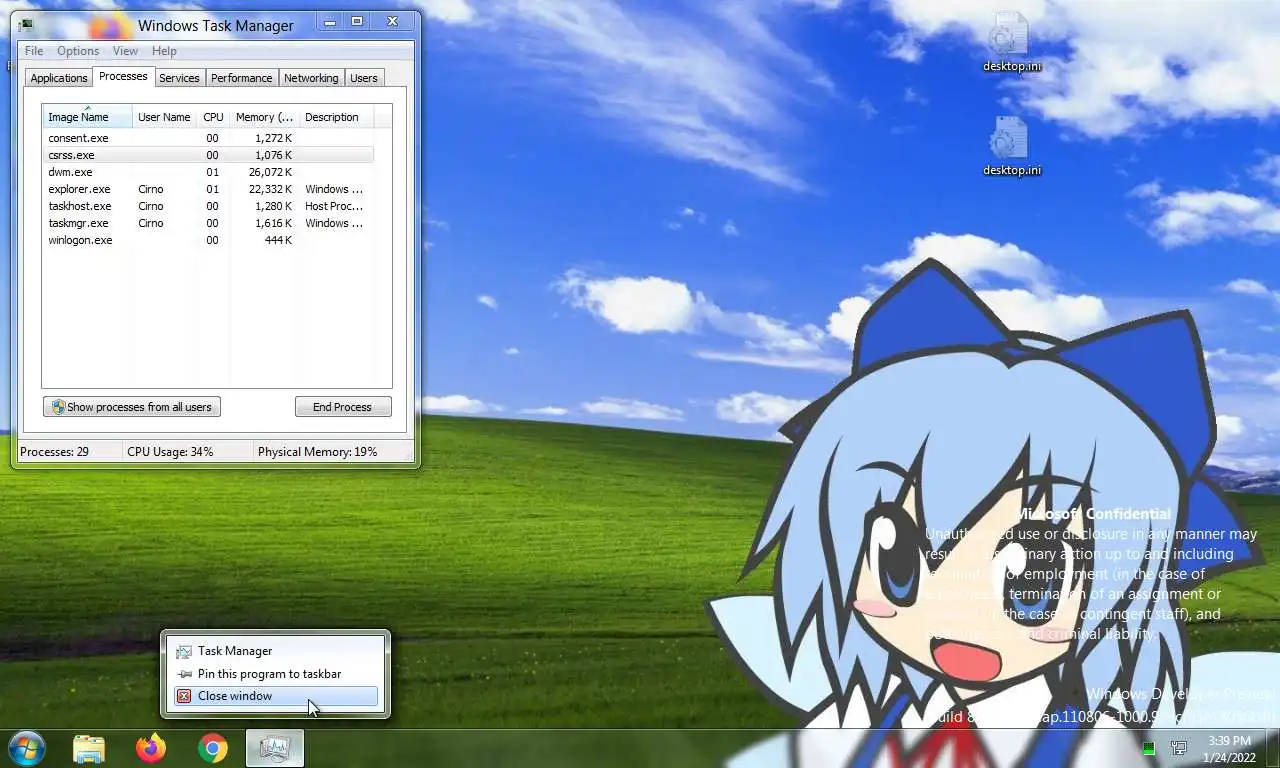Click the End Process button

click(x=343, y=407)
